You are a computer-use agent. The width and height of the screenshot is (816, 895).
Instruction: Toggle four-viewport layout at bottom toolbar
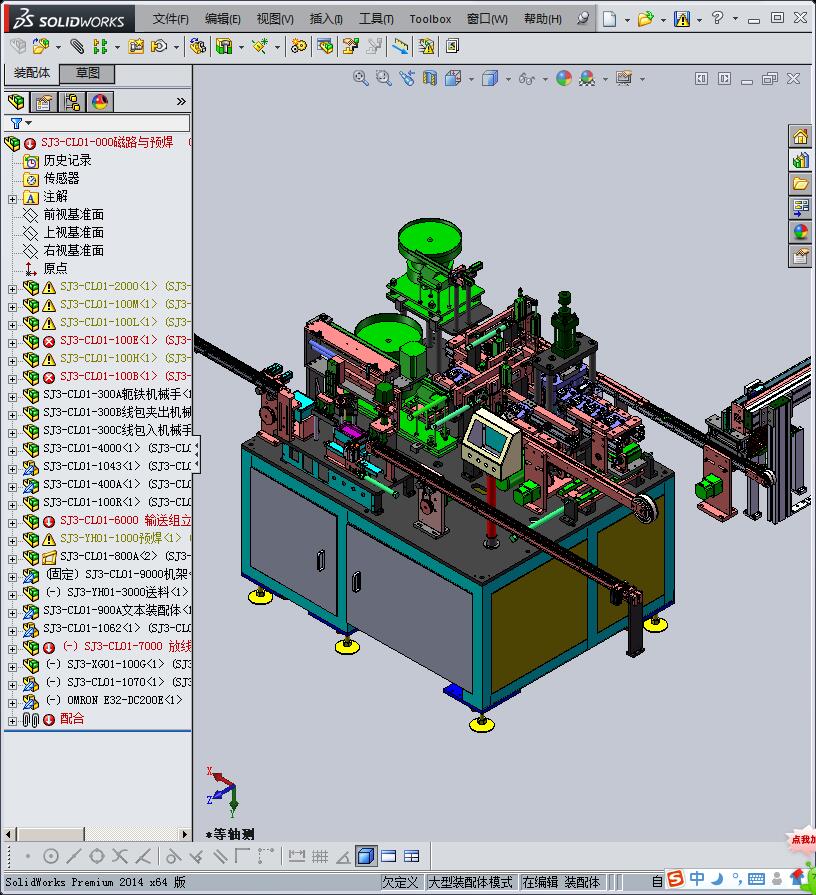(x=411, y=856)
